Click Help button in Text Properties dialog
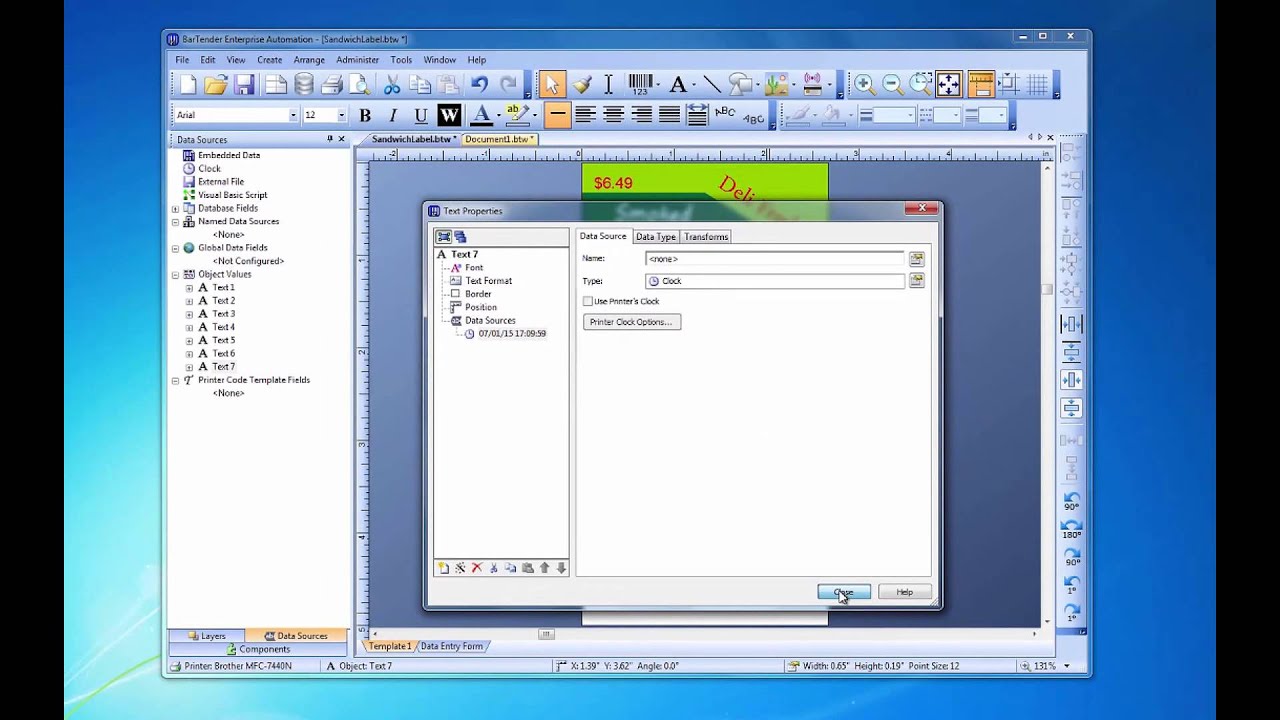This screenshot has width=1280, height=720. 904,592
